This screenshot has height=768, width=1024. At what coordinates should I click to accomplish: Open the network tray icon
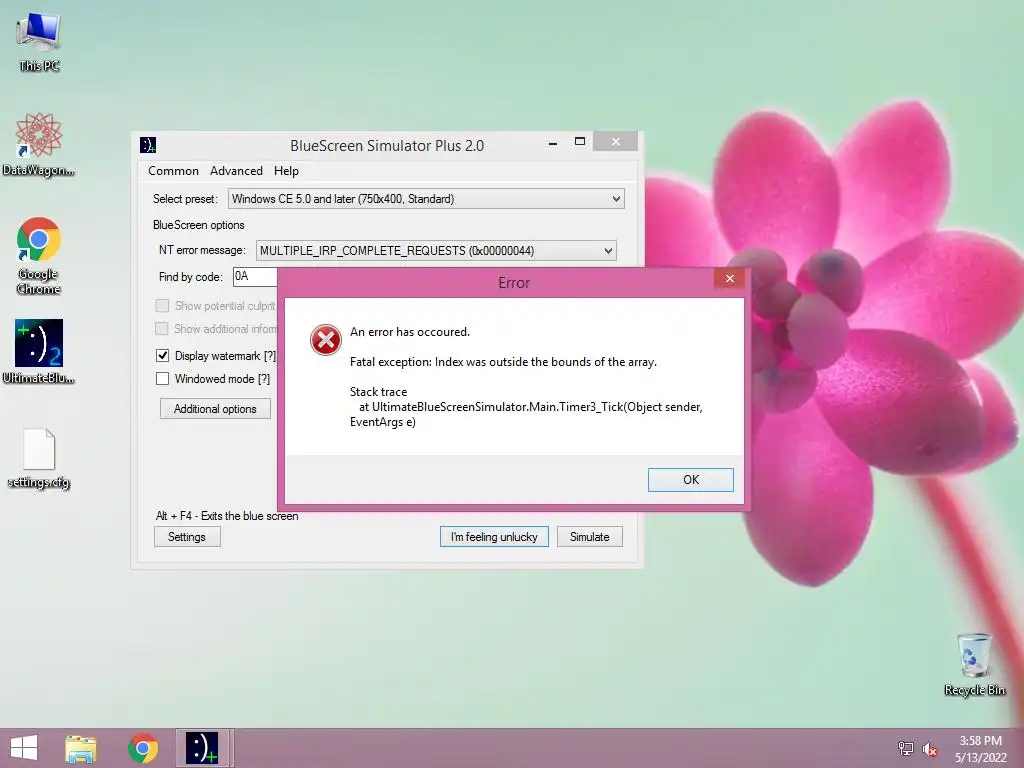(906, 748)
